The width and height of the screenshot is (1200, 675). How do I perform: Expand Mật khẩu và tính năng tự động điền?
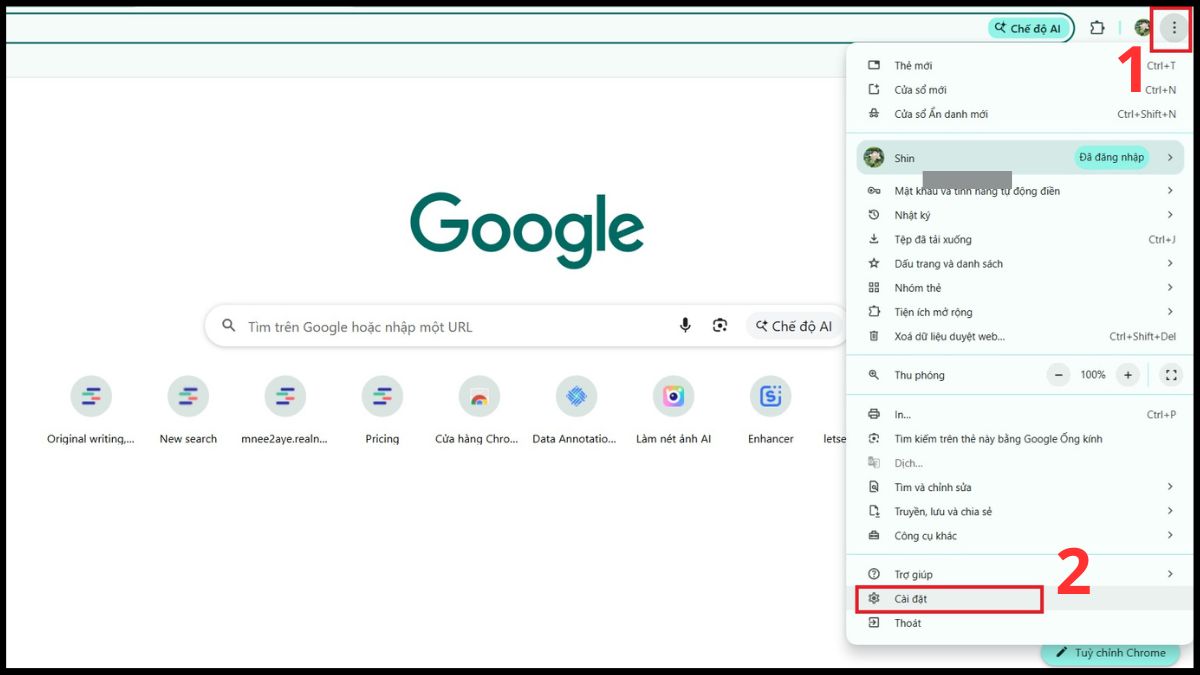point(1021,191)
